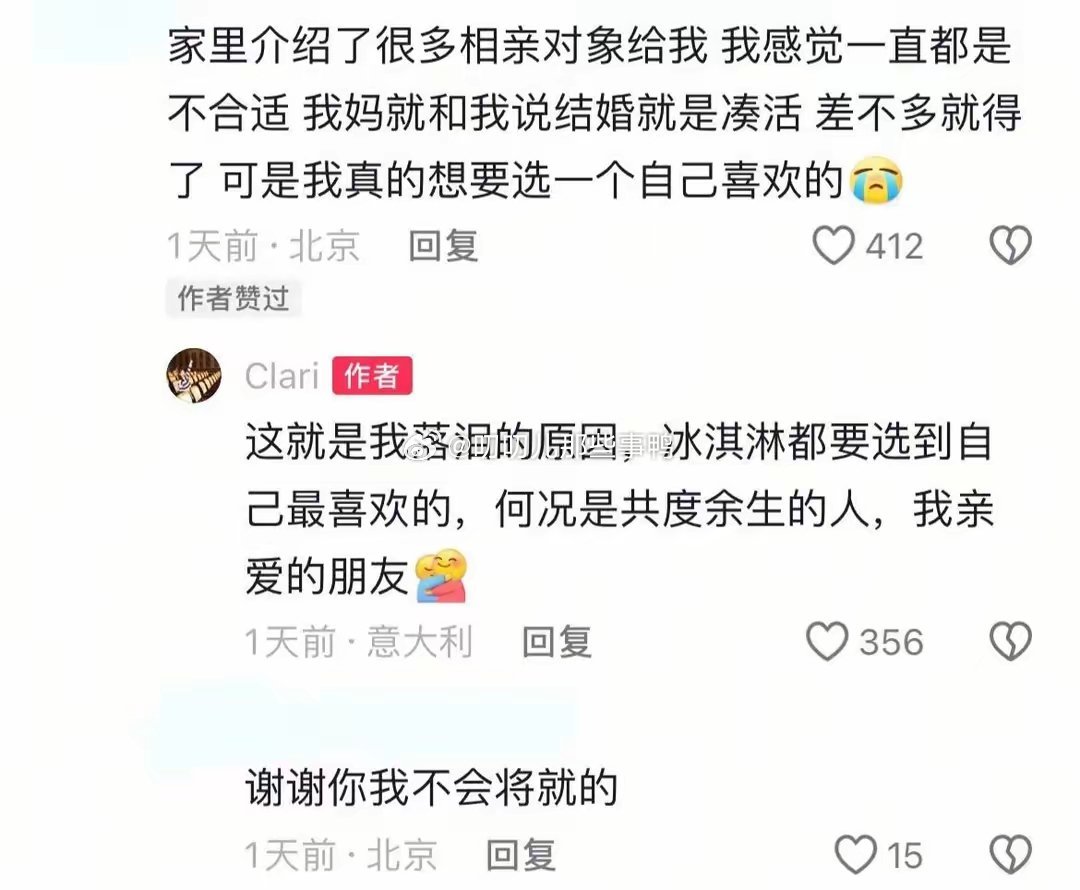This screenshot has width=1080, height=890.
Task: Open Clari's profile avatar
Action: click(194, 375)
